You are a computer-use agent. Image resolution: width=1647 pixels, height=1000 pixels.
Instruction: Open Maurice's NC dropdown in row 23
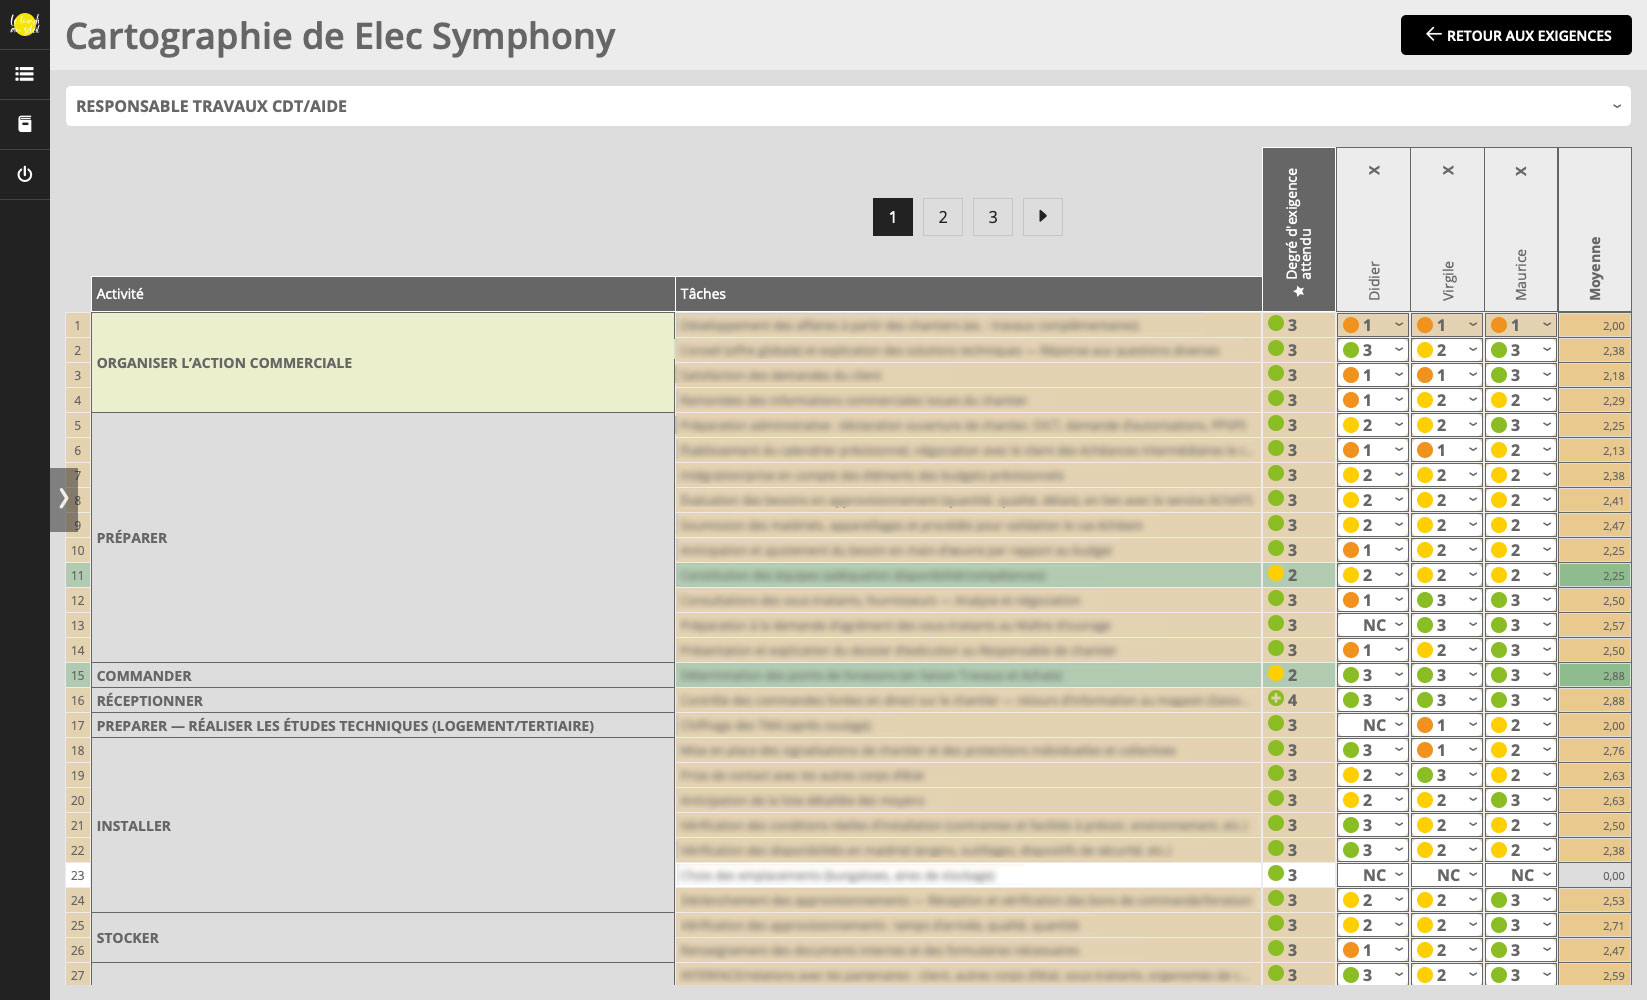(x=1521, y=875)
